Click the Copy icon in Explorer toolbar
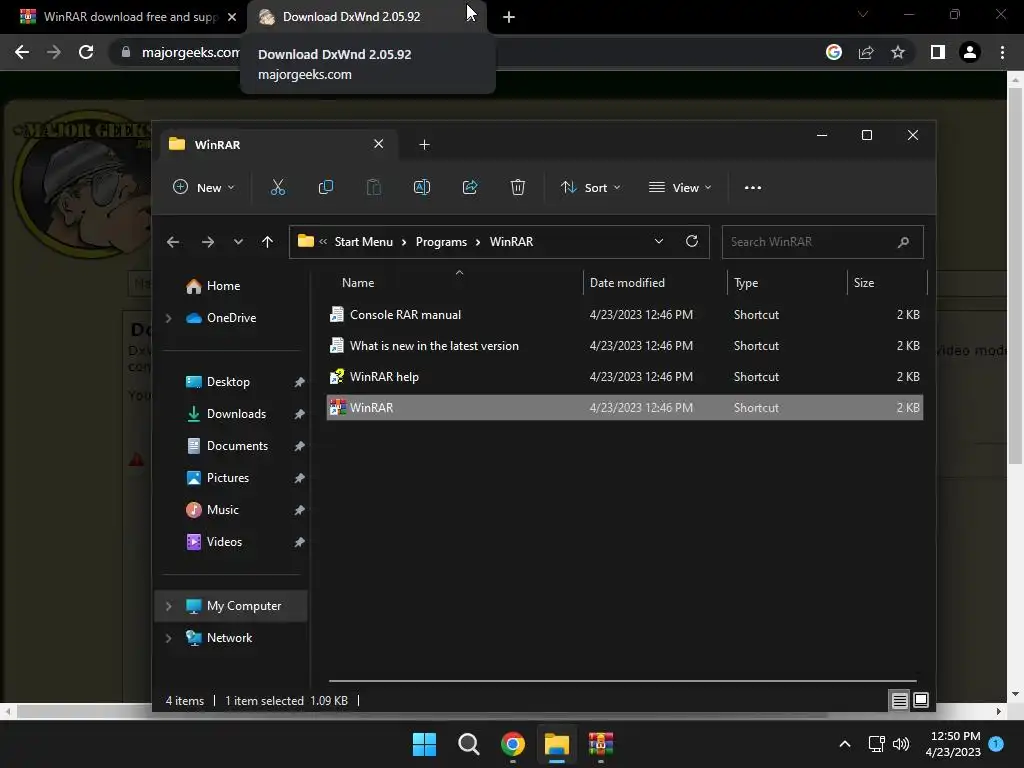1024x768 pixels. tap(325, 187)
